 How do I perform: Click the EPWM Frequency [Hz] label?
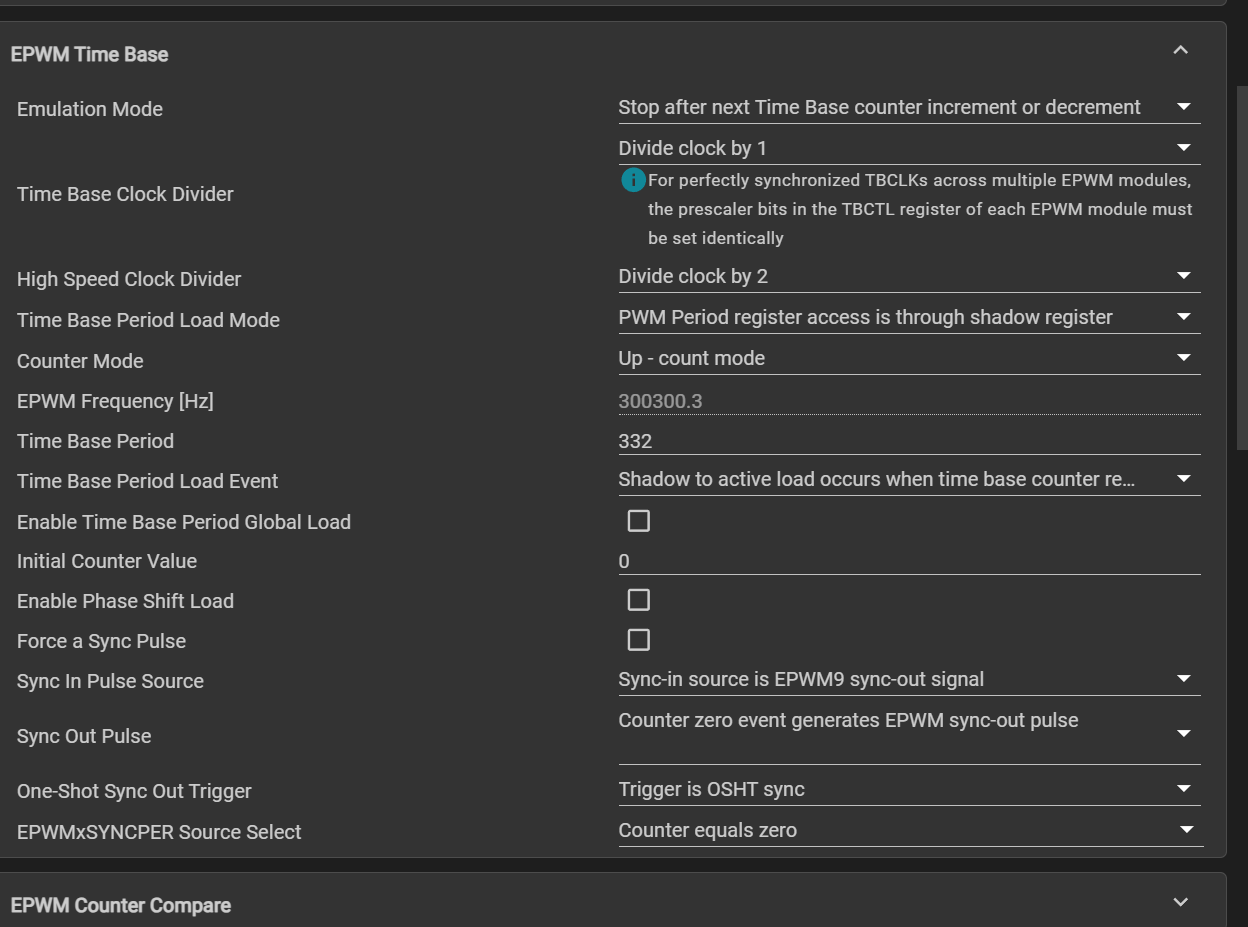tap(115, 401)
